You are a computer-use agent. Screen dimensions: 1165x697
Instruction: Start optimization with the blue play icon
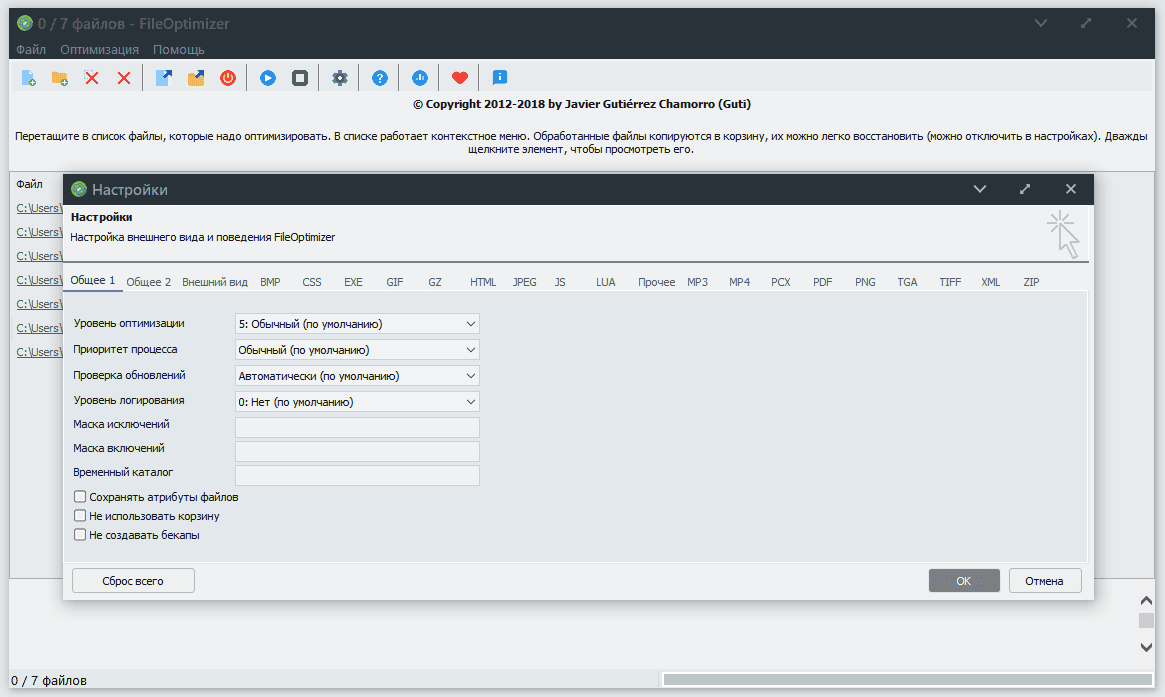[x=268, y=78]
